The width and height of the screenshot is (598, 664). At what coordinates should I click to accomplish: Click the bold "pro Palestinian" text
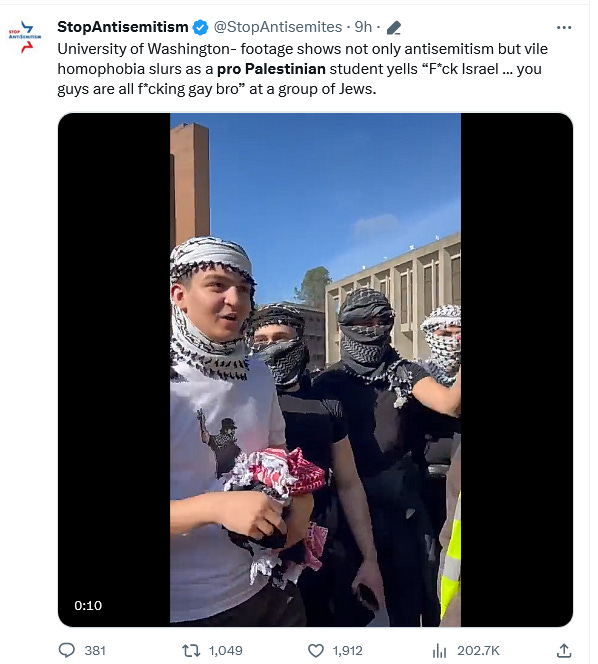point(271,69)
